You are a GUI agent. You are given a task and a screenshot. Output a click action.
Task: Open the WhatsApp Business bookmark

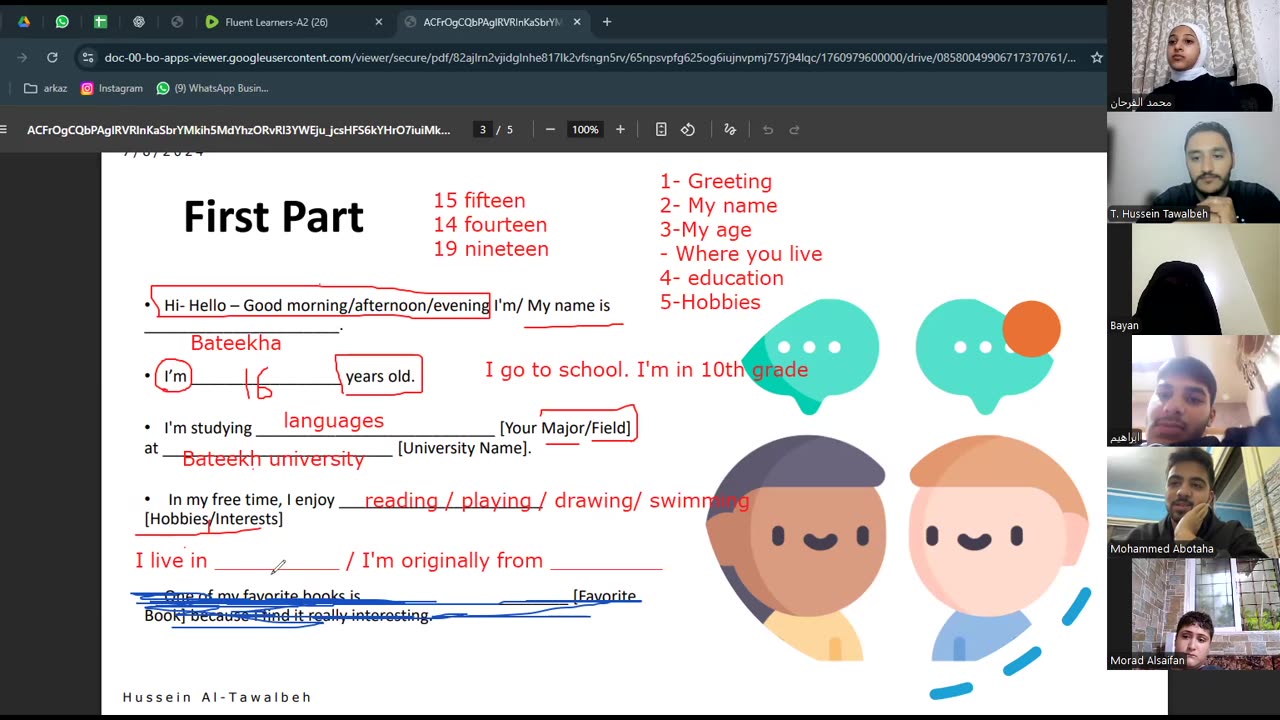click(212, 88)
